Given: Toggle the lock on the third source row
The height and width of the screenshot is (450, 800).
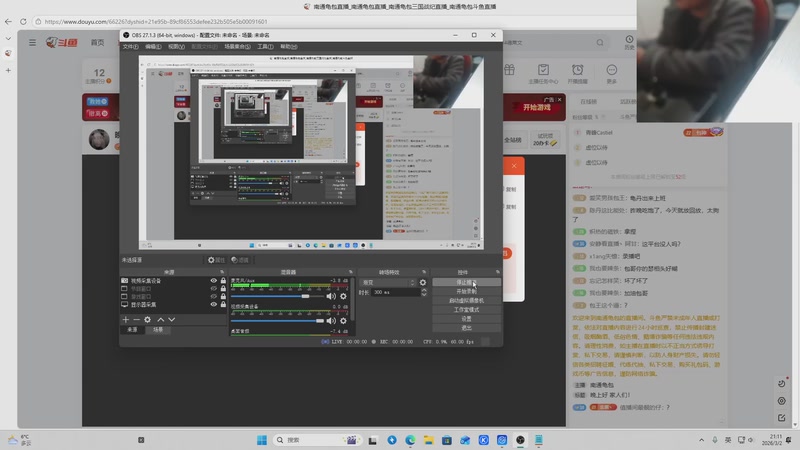Looking at the screenshot, I should coord(223,296).
